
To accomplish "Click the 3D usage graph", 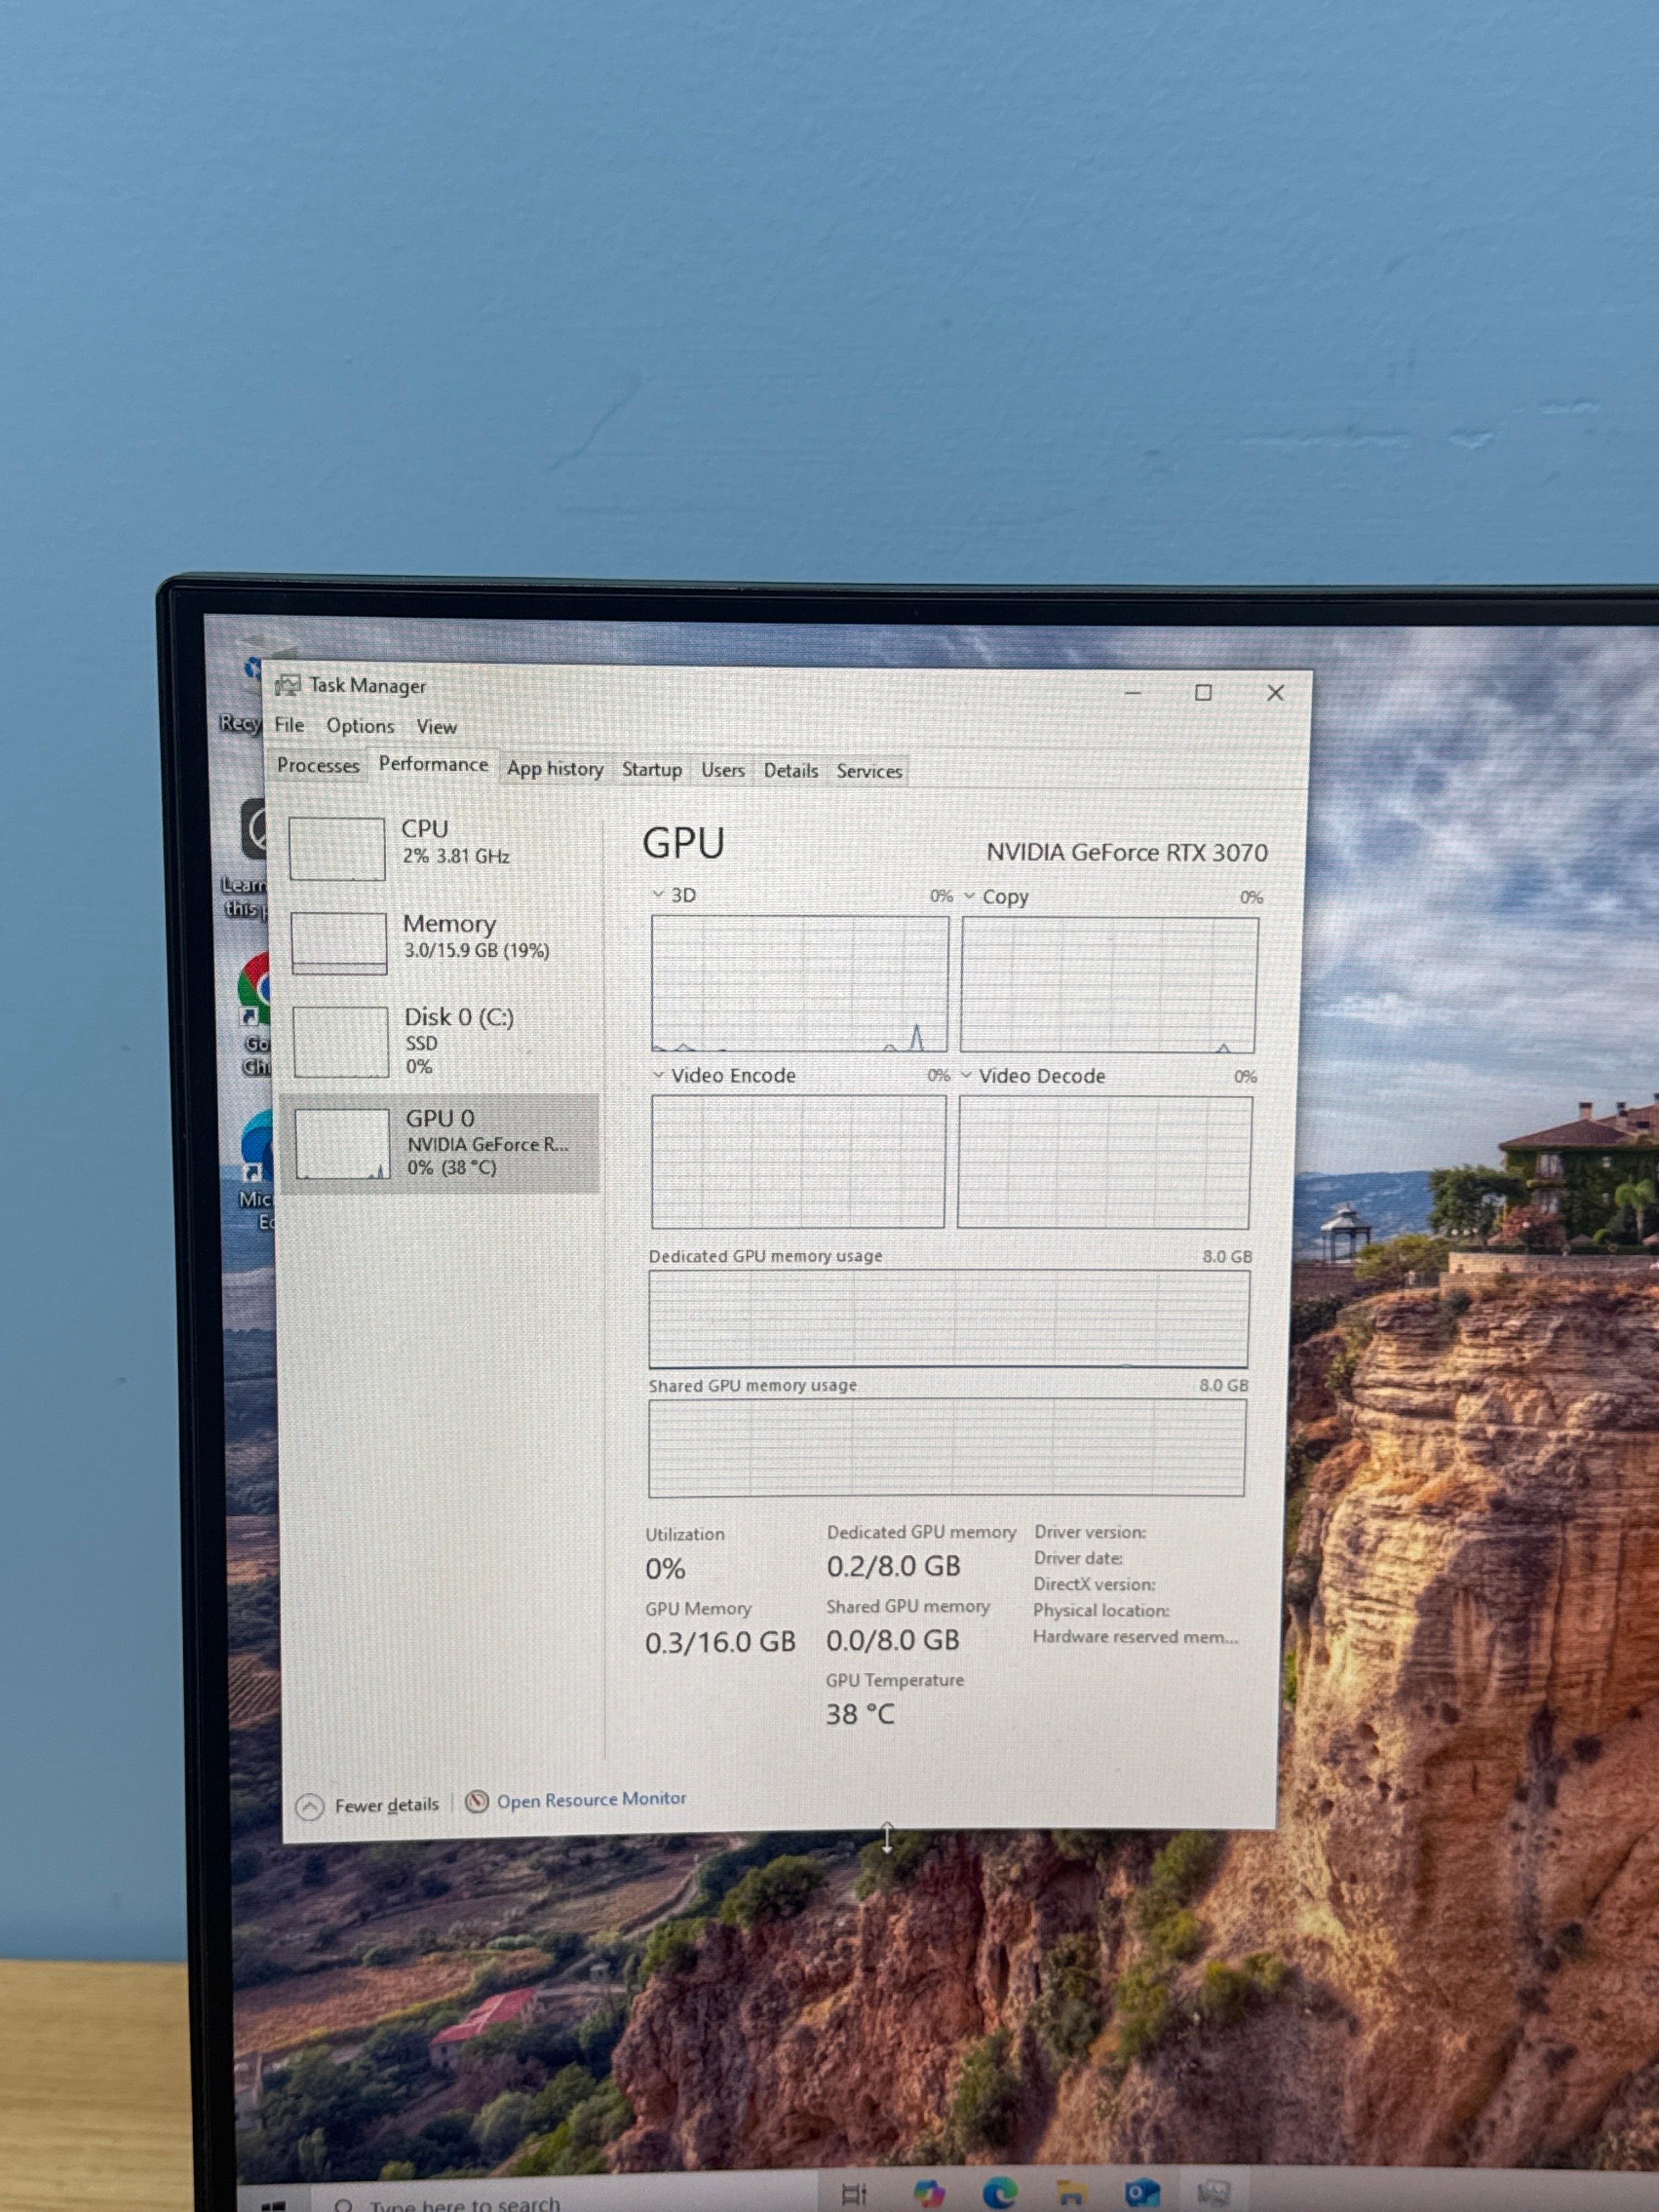I will (x=799, y=983).
